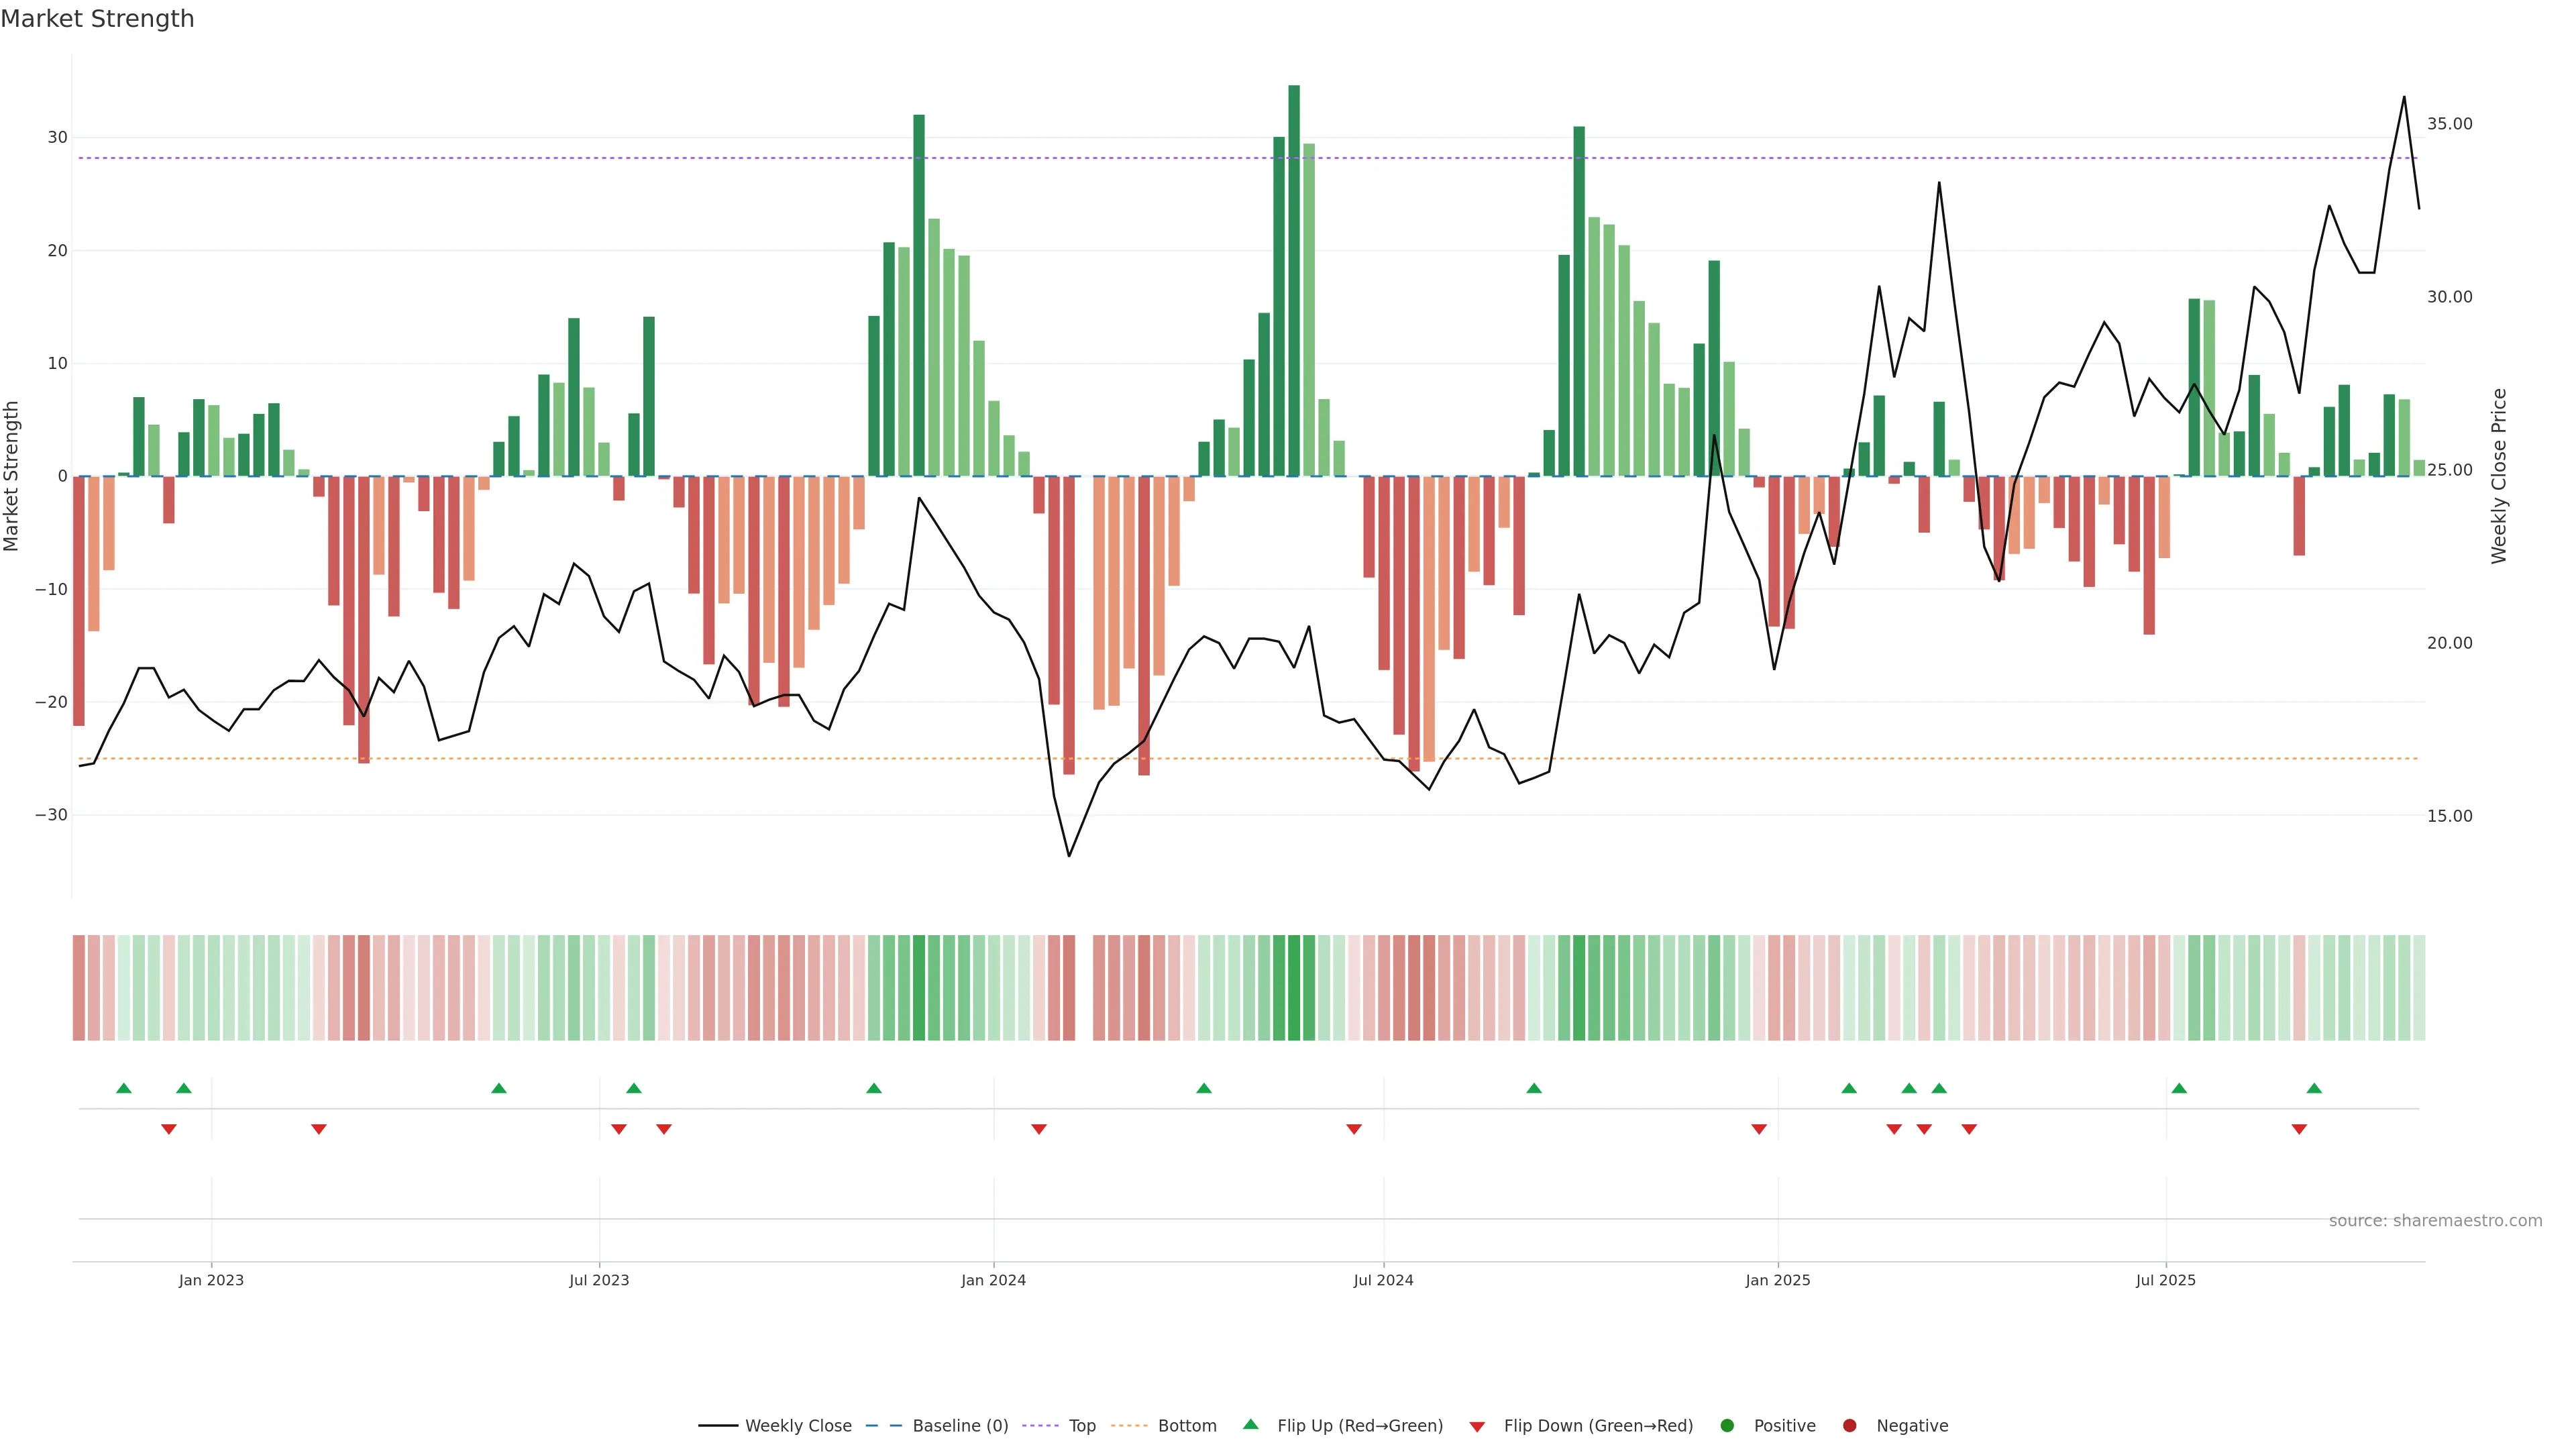Click the first green flip-up triangle marker
Viewport: 2576px width, 1449px height.
pos(124,1088)
